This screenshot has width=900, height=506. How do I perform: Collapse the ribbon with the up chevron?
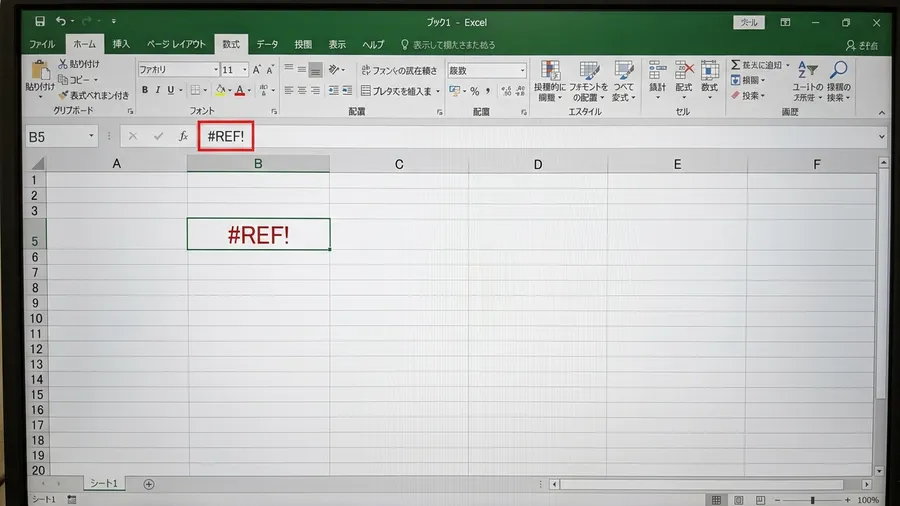point(882,112)
